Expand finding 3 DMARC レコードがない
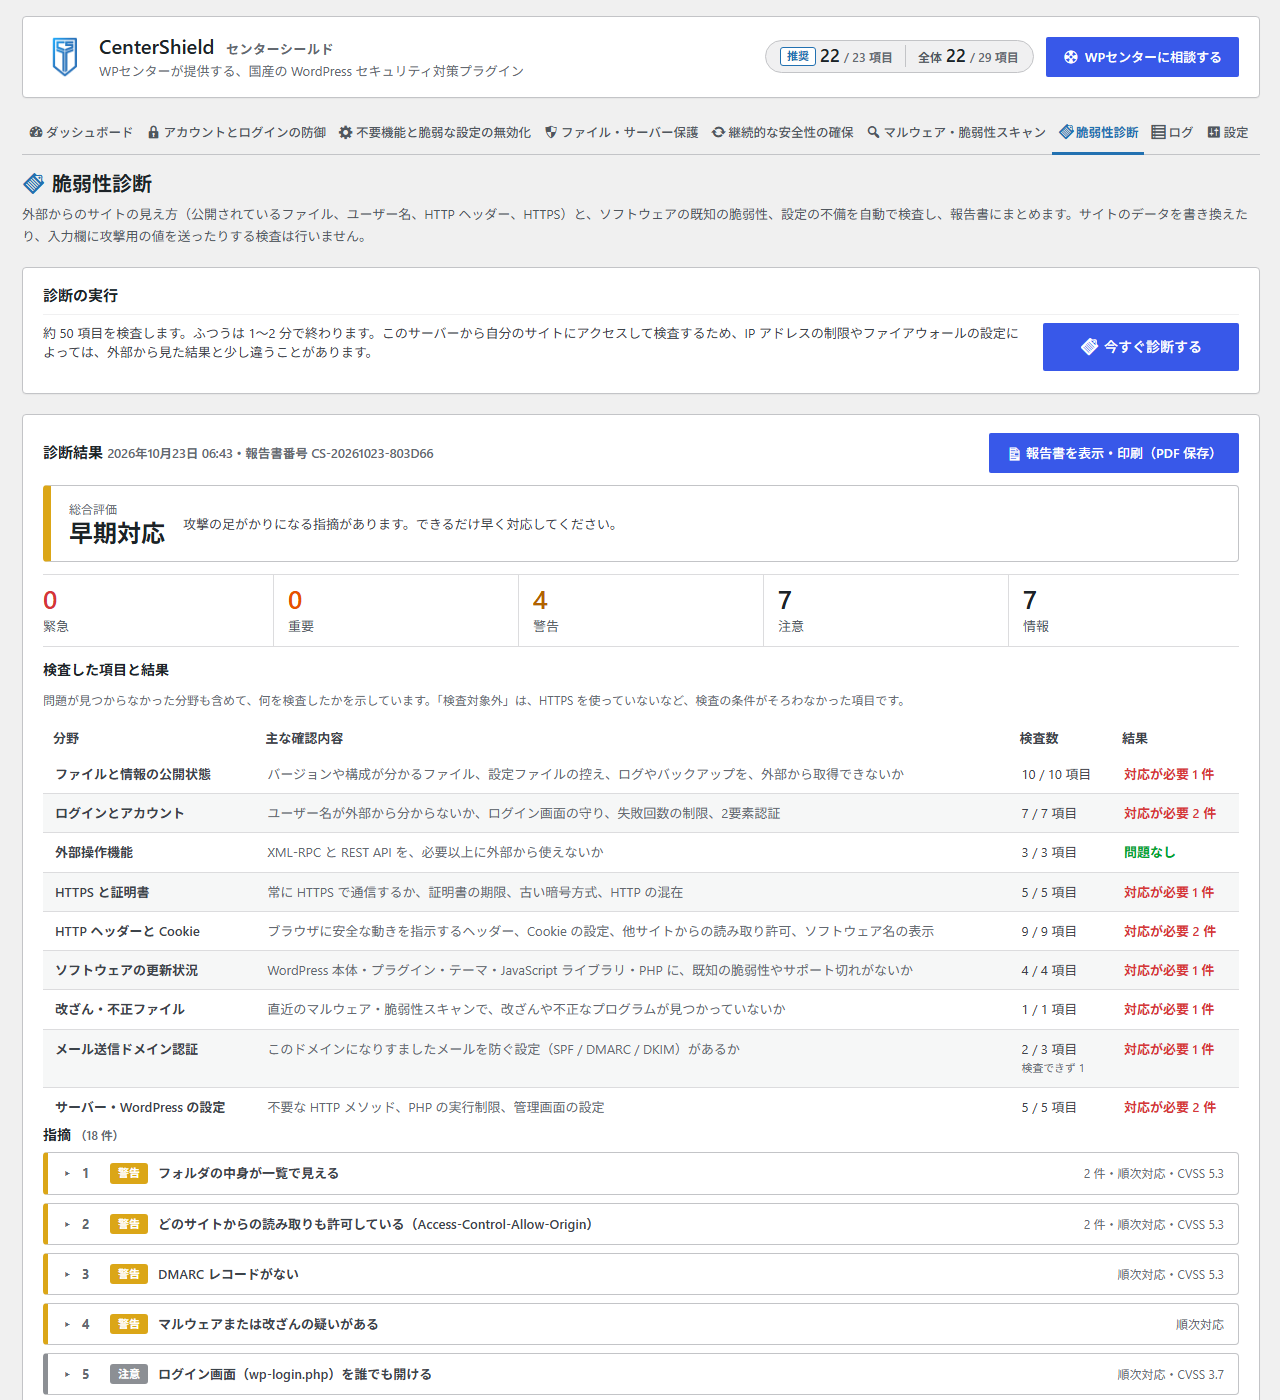The height and width of the screenshot is (1400, 1280). [641, 1274]
